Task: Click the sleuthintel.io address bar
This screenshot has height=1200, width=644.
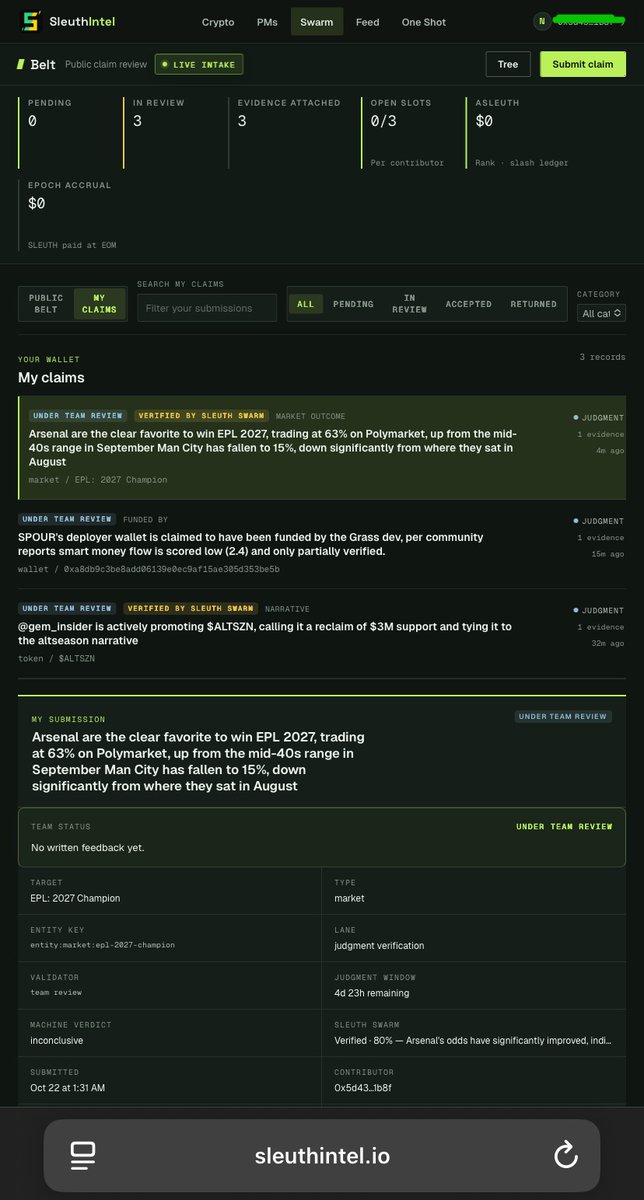Action: (x=322, y=1156)
